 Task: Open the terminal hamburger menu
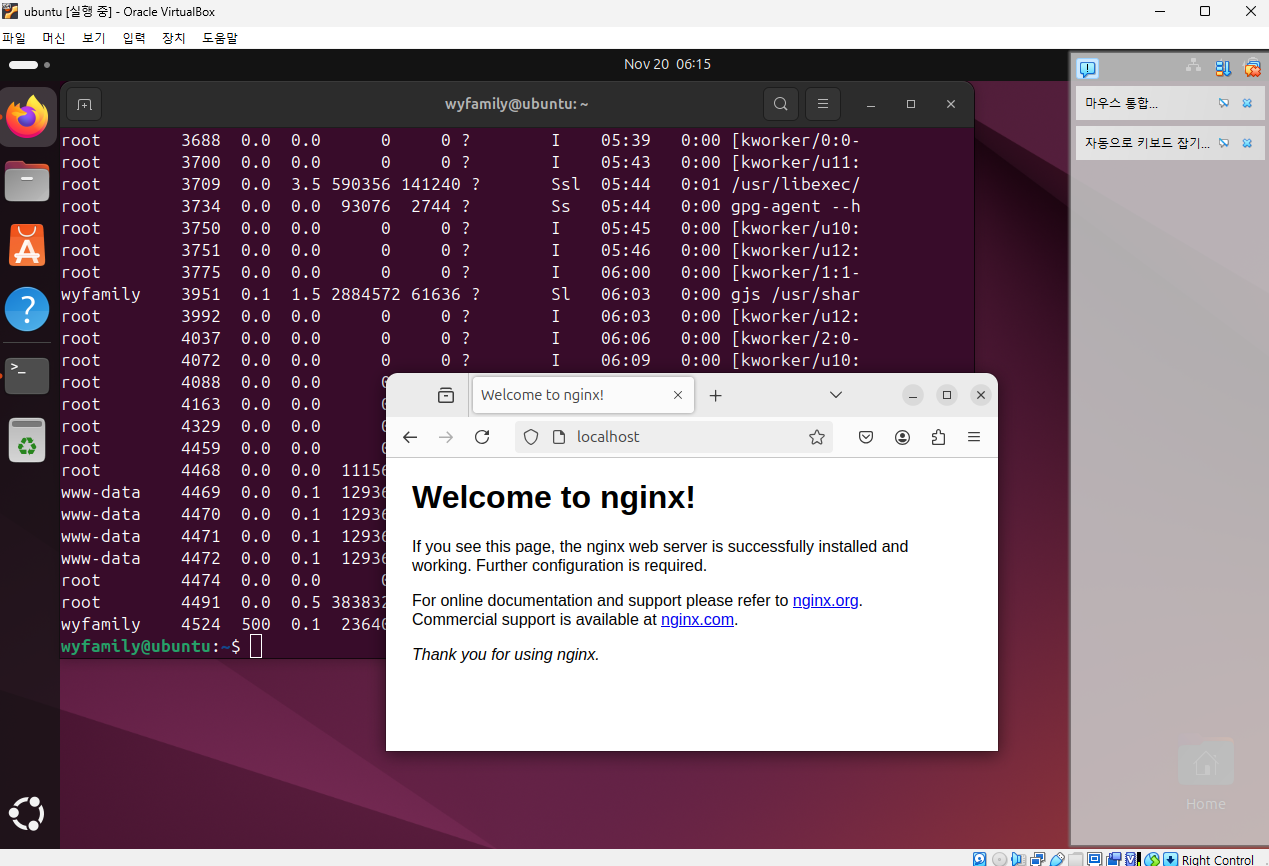[822, 104]
